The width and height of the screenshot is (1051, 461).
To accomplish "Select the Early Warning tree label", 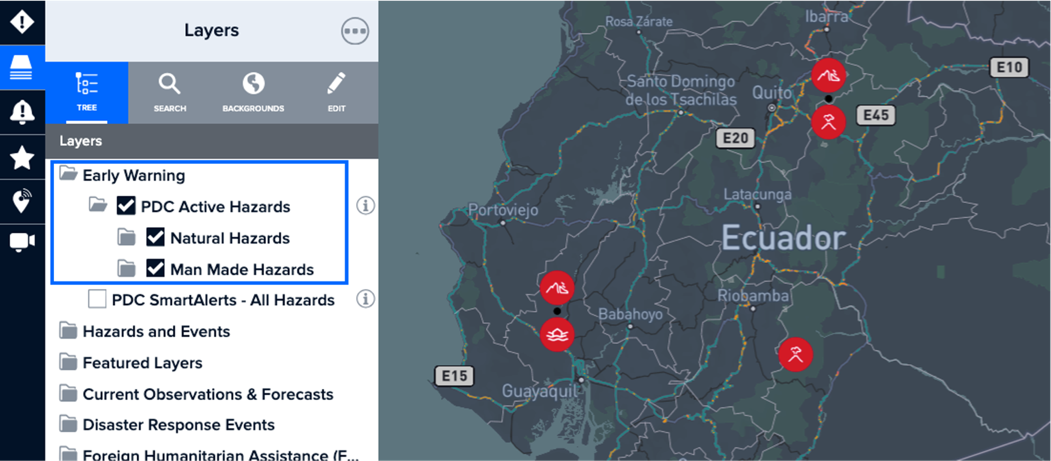I will coord(133,176).
